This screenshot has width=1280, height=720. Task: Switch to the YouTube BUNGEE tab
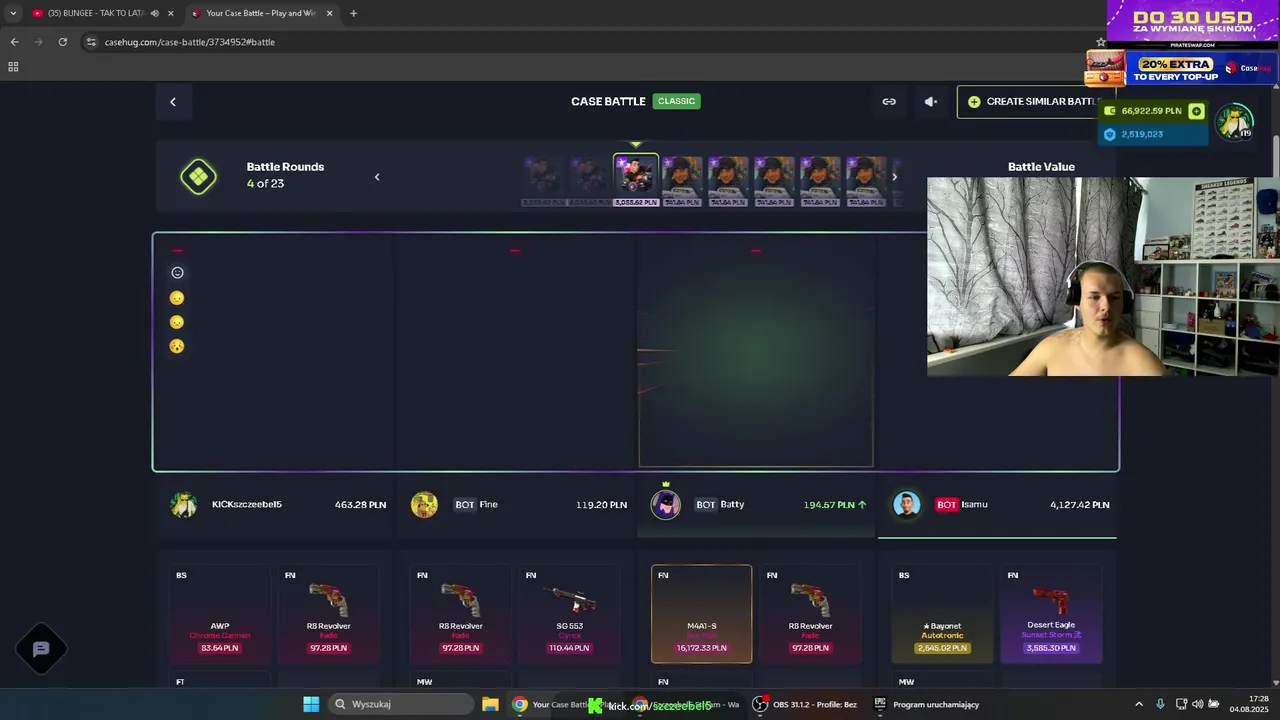(x=95, y=13)
